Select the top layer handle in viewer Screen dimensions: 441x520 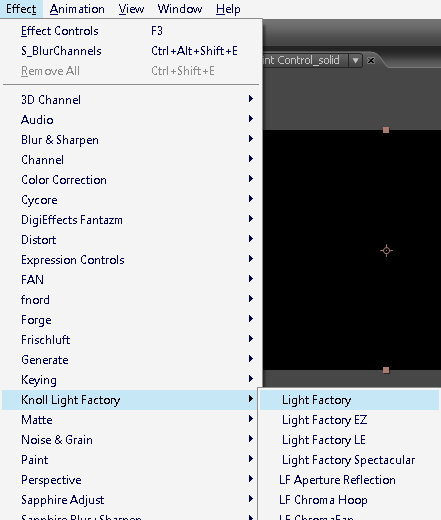[x=386, y=130]
